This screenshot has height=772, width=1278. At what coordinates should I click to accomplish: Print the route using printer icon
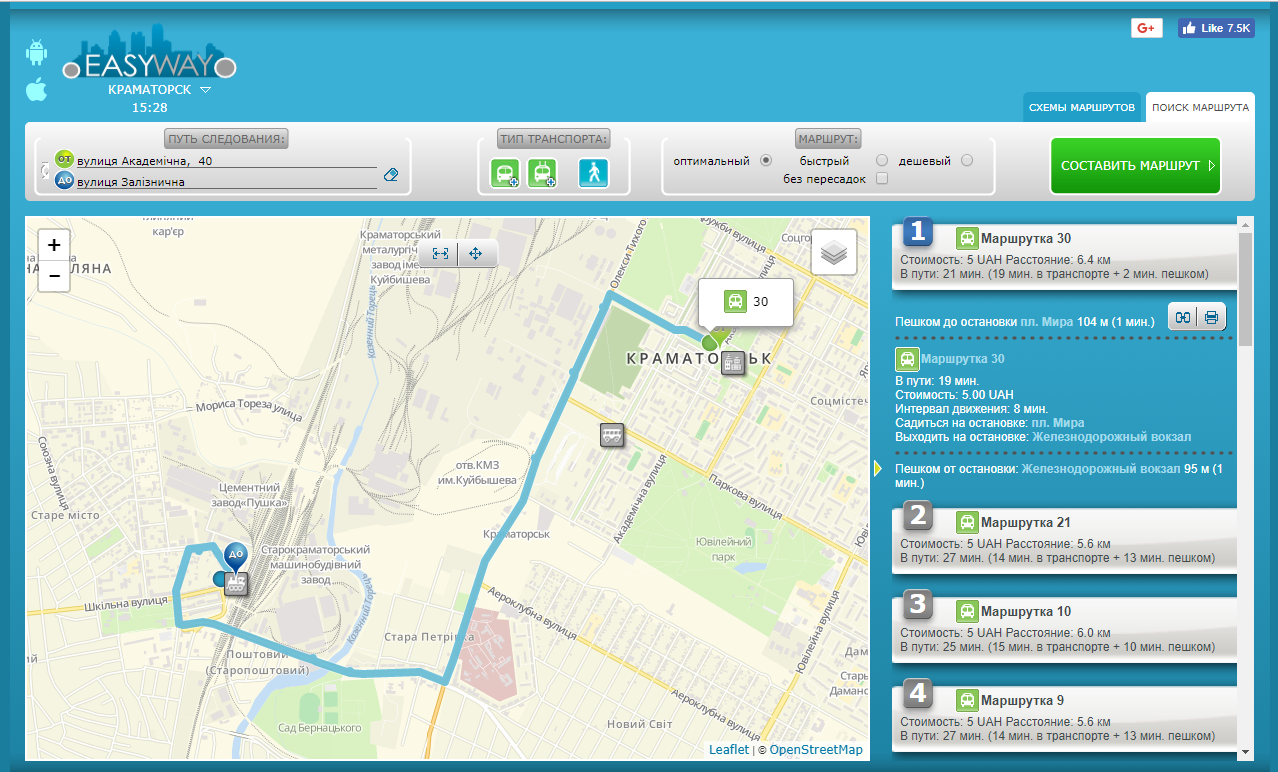[x=1211, y=318]
